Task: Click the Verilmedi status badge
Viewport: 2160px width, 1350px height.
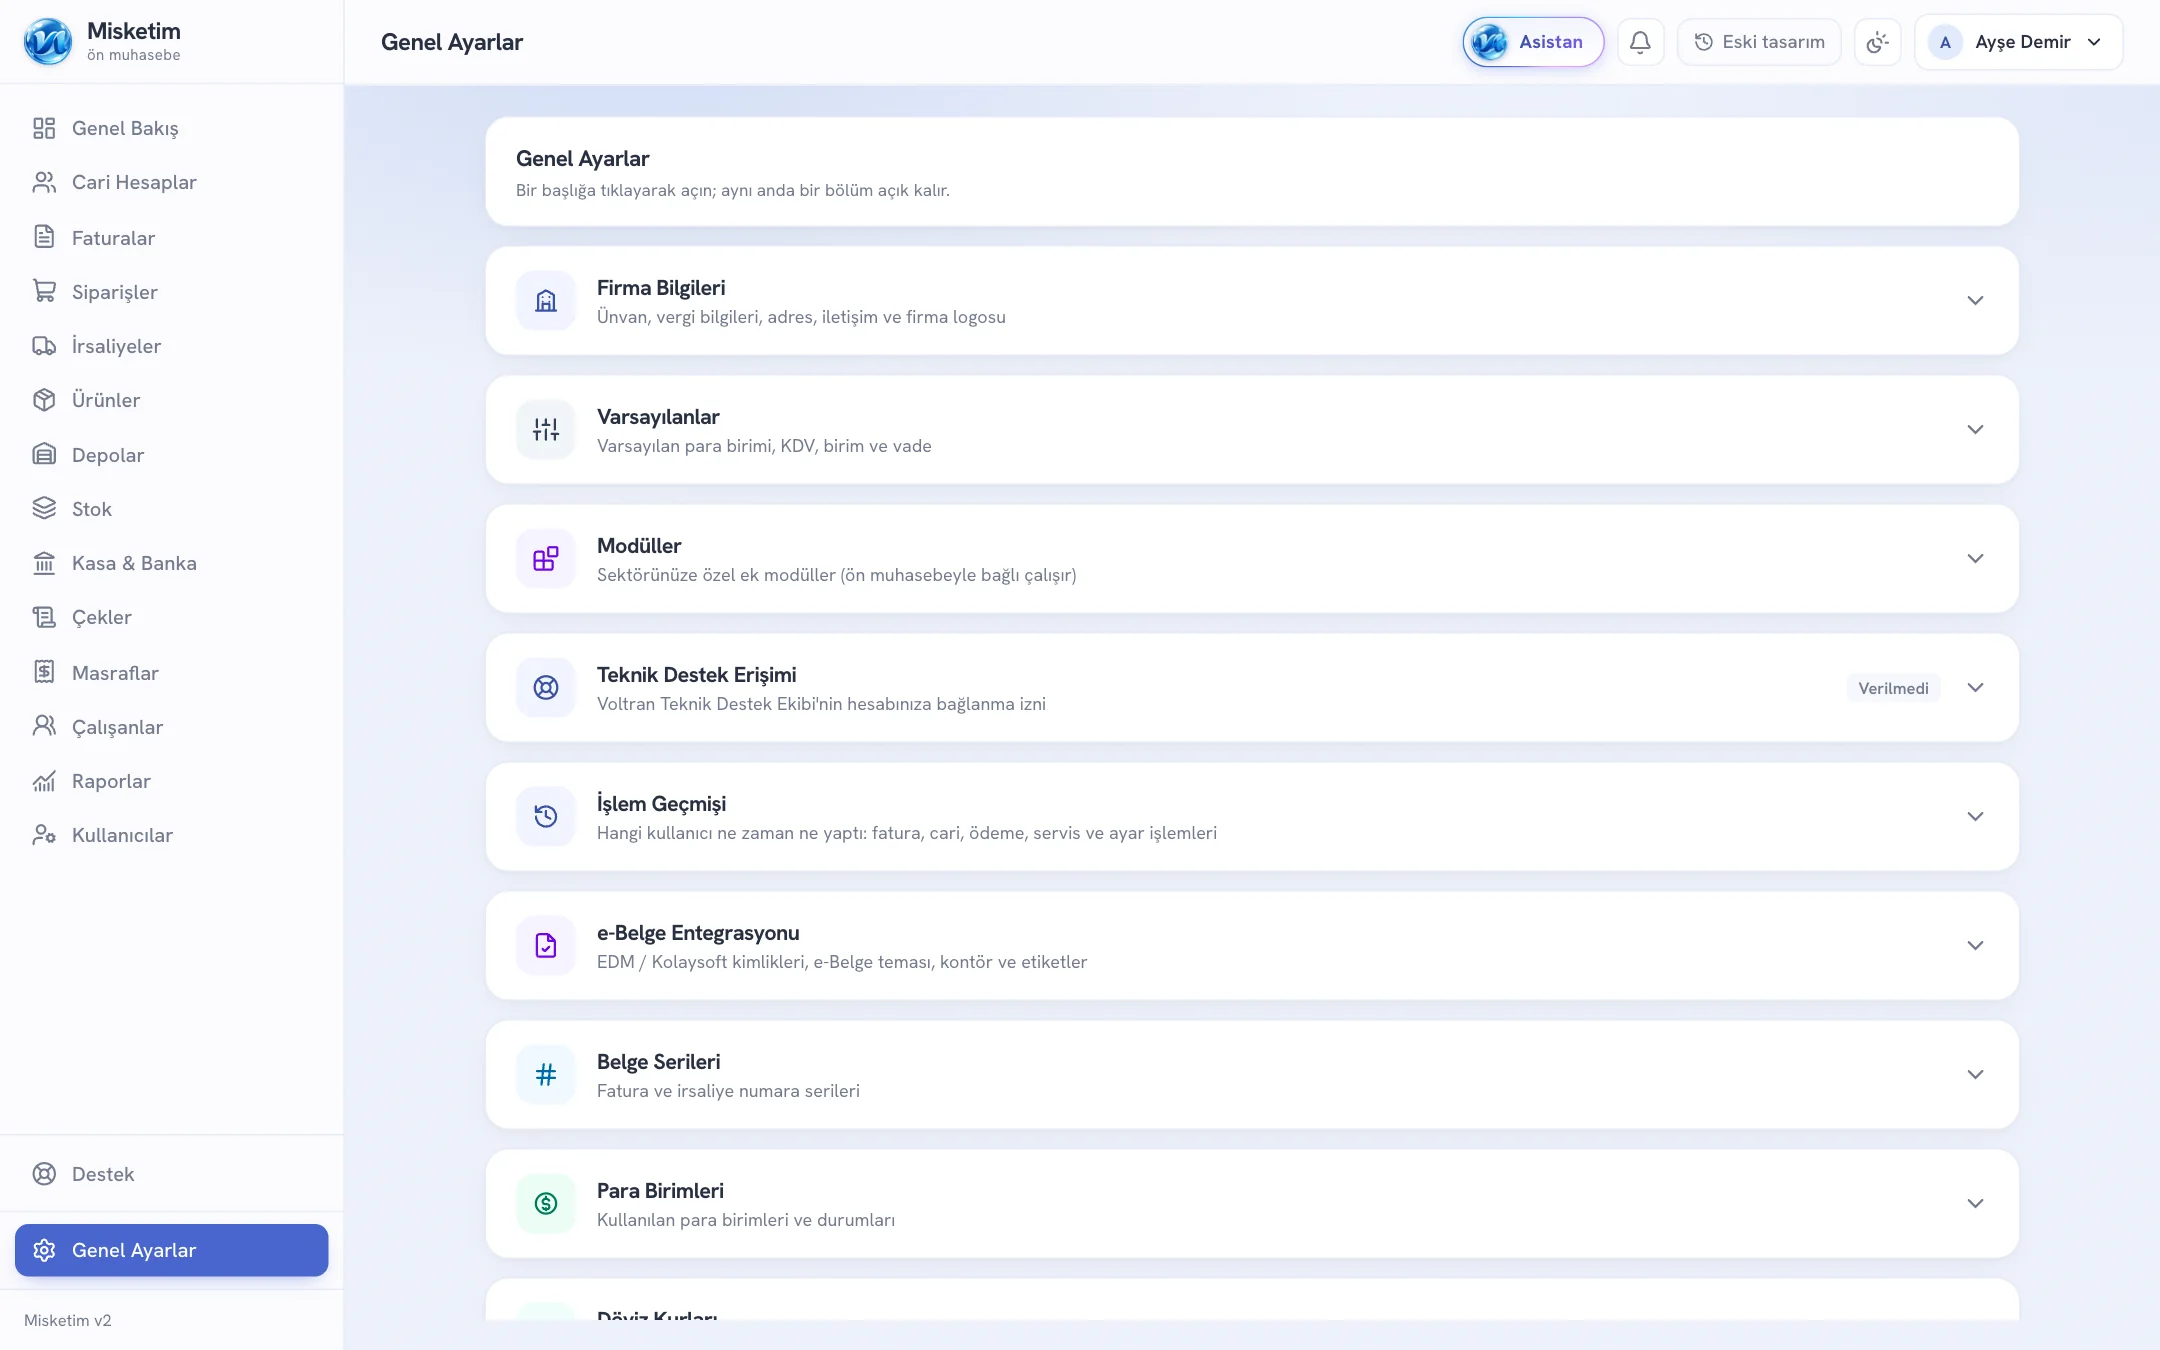Action: (1893, 688)
